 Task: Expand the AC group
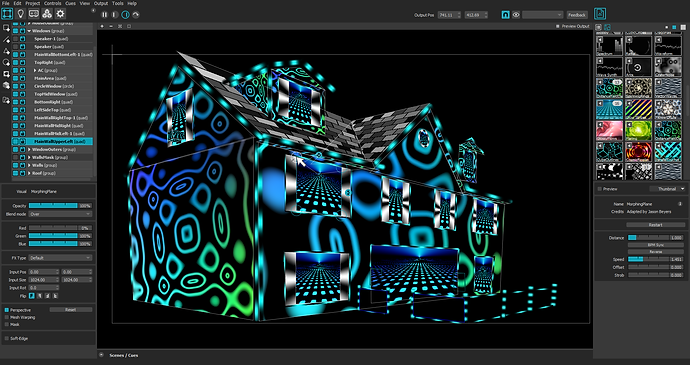pyautogui.click(x=35, y=70)
